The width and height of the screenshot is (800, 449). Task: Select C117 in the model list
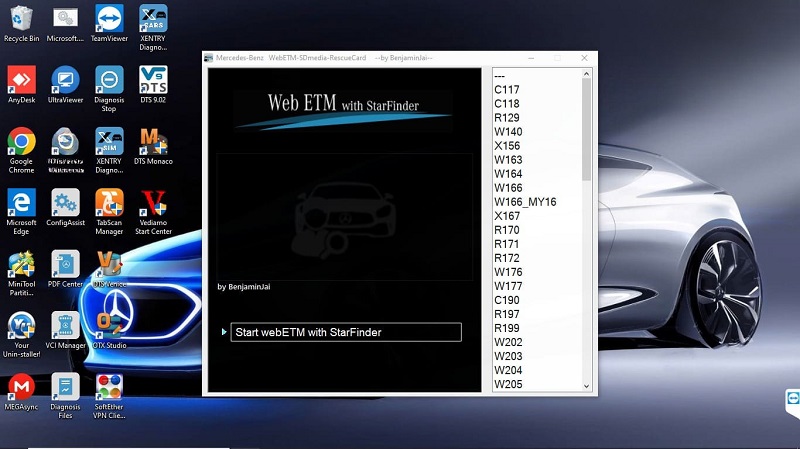507,90
